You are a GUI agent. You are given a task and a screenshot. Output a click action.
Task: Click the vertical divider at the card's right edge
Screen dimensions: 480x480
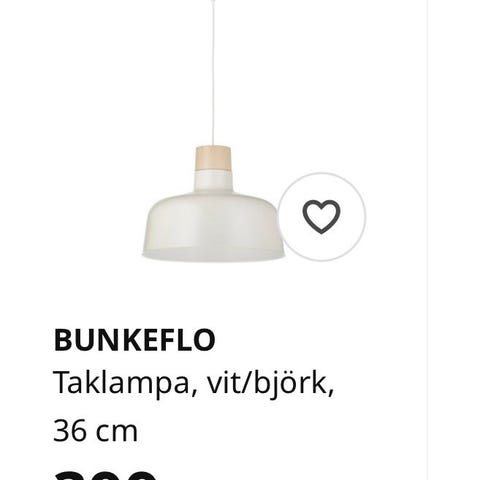427,240
